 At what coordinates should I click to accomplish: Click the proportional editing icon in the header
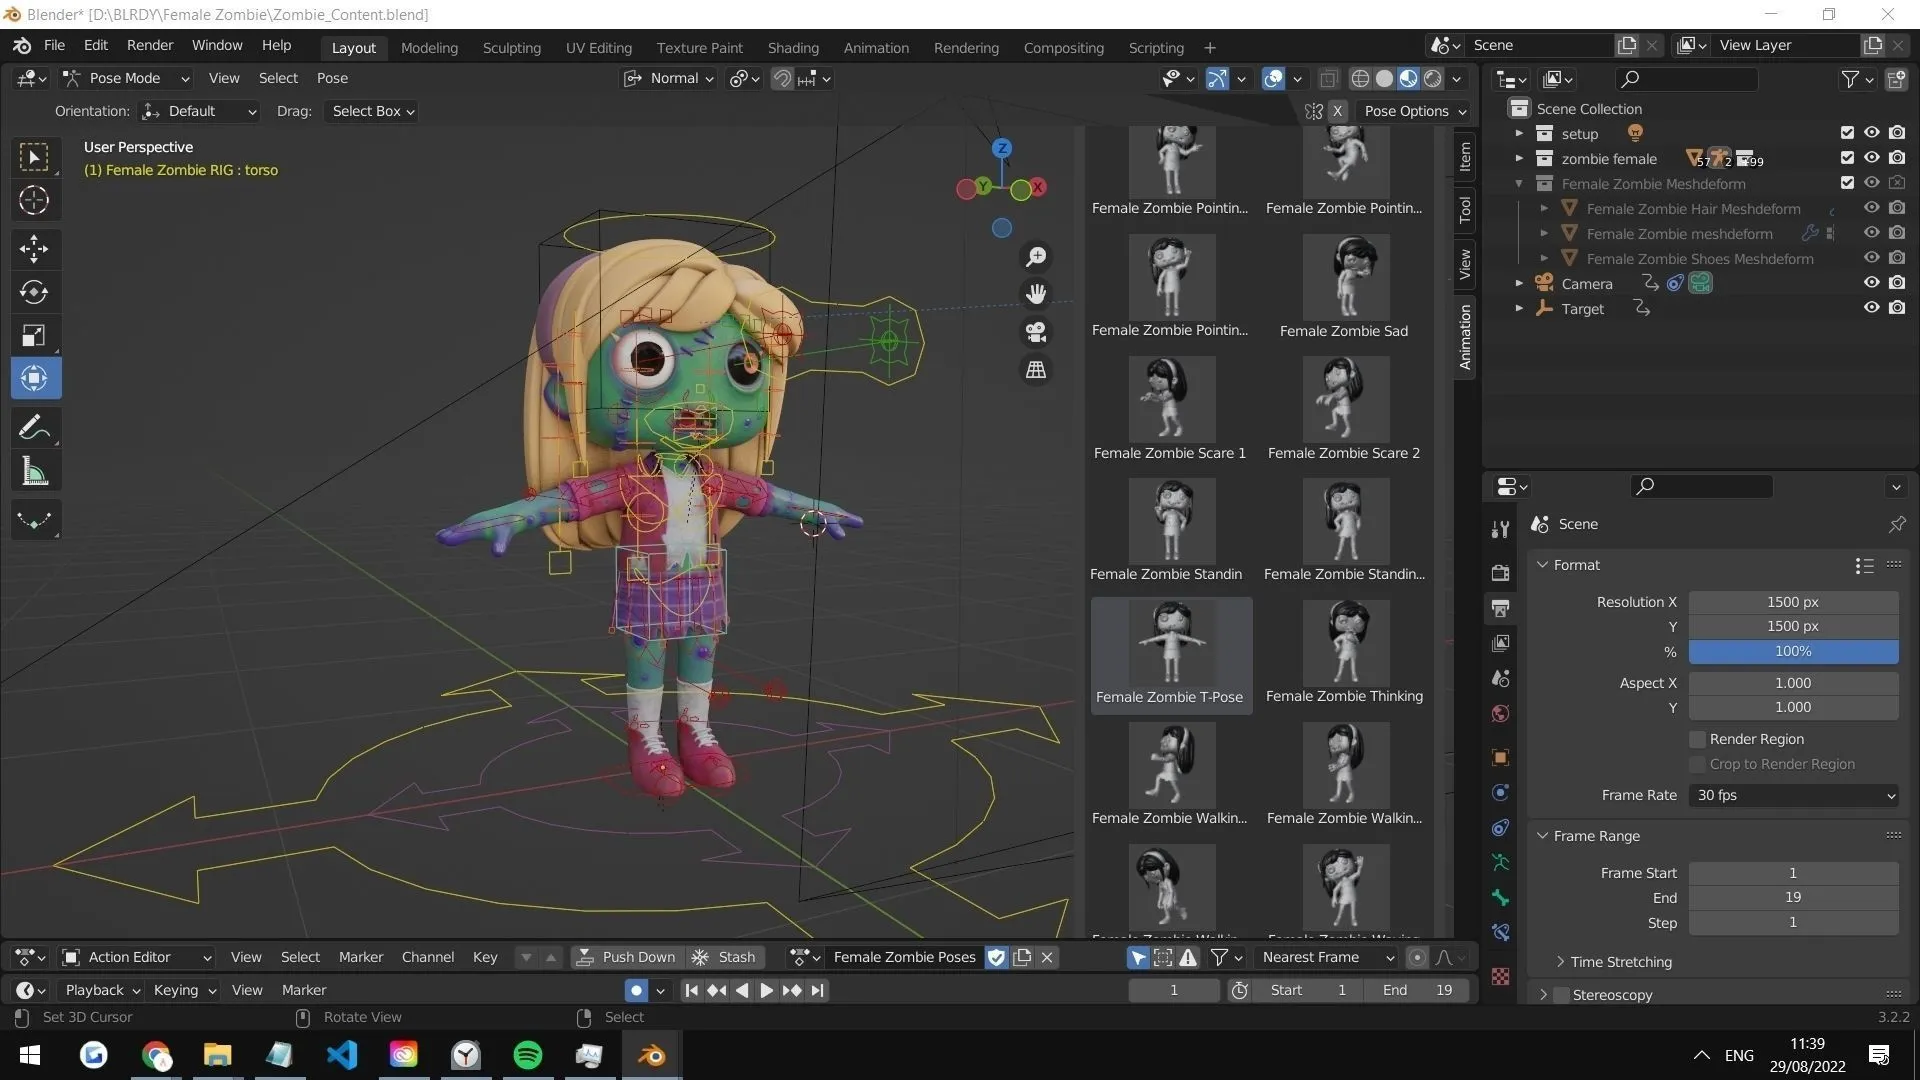click(737, 78)
